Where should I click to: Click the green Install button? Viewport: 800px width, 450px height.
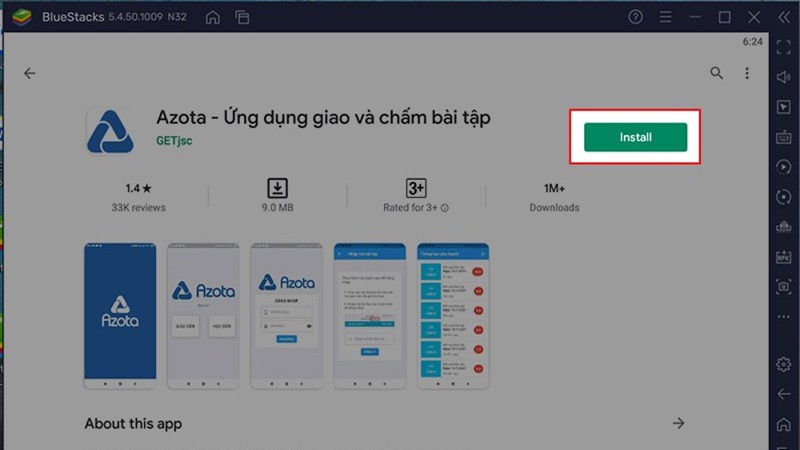(x=635, y=137)
